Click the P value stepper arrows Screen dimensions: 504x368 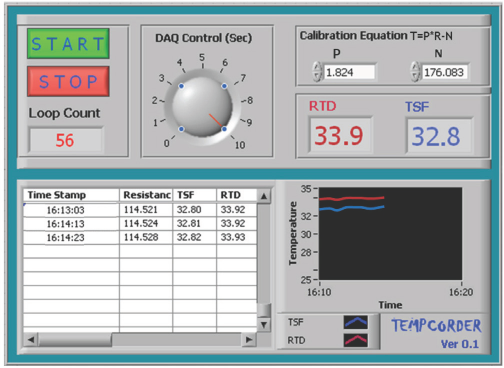tap(317, 72)
